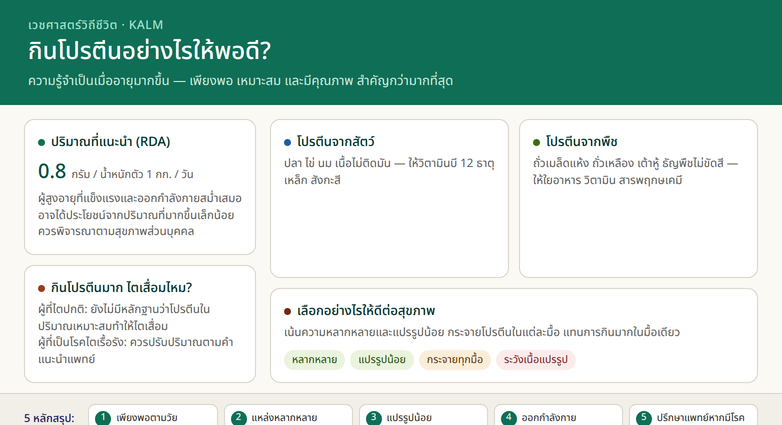Select the green แปรรูปน้อย tag chip
782x425 pixels.
tap(382, 360)
